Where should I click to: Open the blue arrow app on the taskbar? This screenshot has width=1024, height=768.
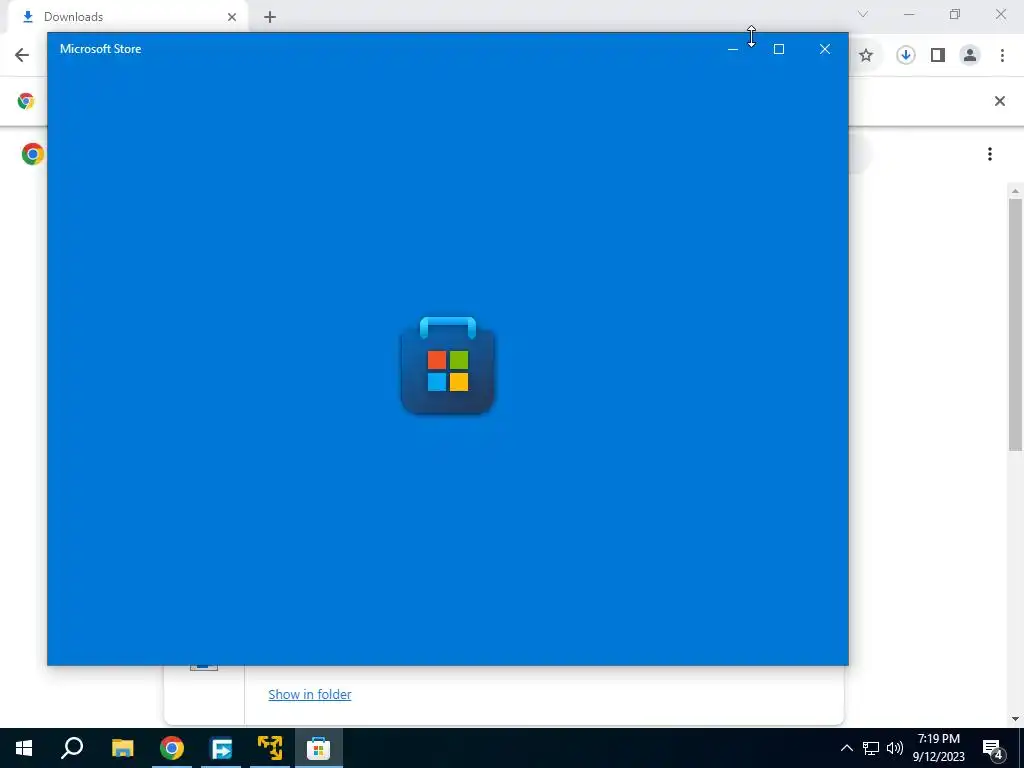click(221, 748)
